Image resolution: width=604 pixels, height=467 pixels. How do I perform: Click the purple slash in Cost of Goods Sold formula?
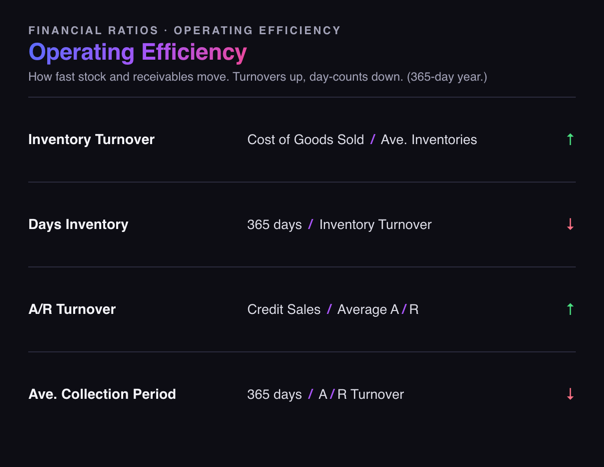[372, 139]
